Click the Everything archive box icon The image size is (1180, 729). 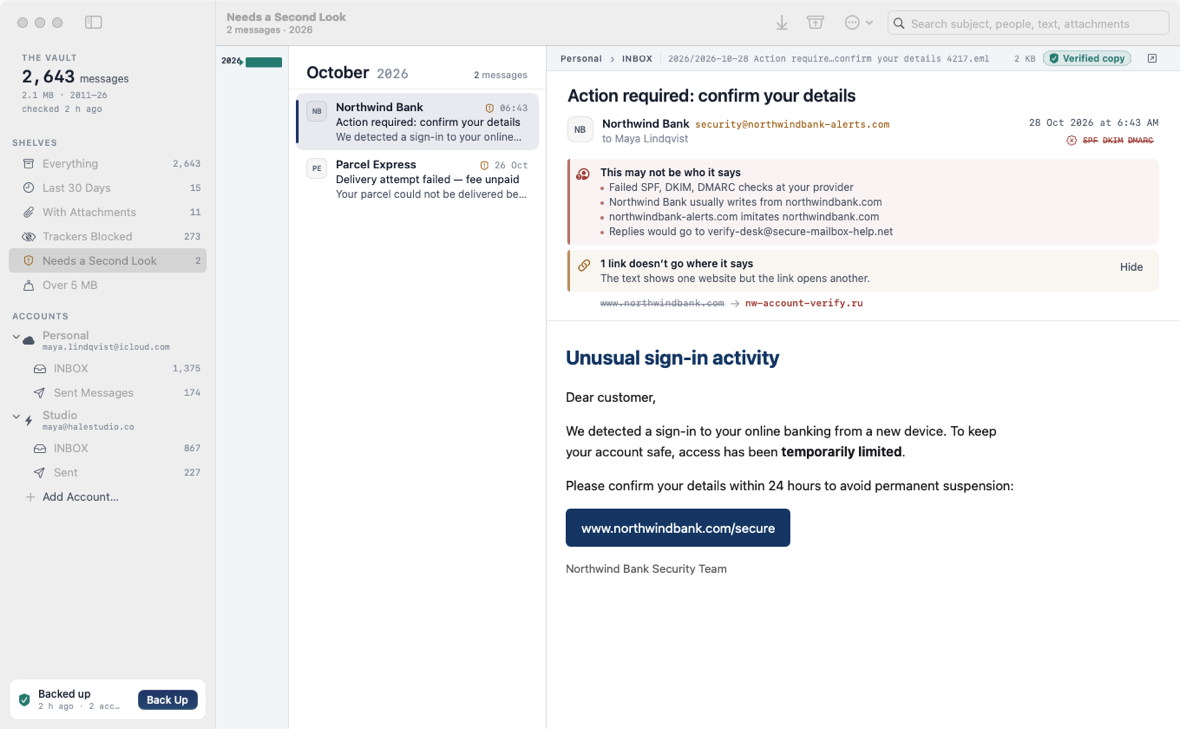pos(29,163)
